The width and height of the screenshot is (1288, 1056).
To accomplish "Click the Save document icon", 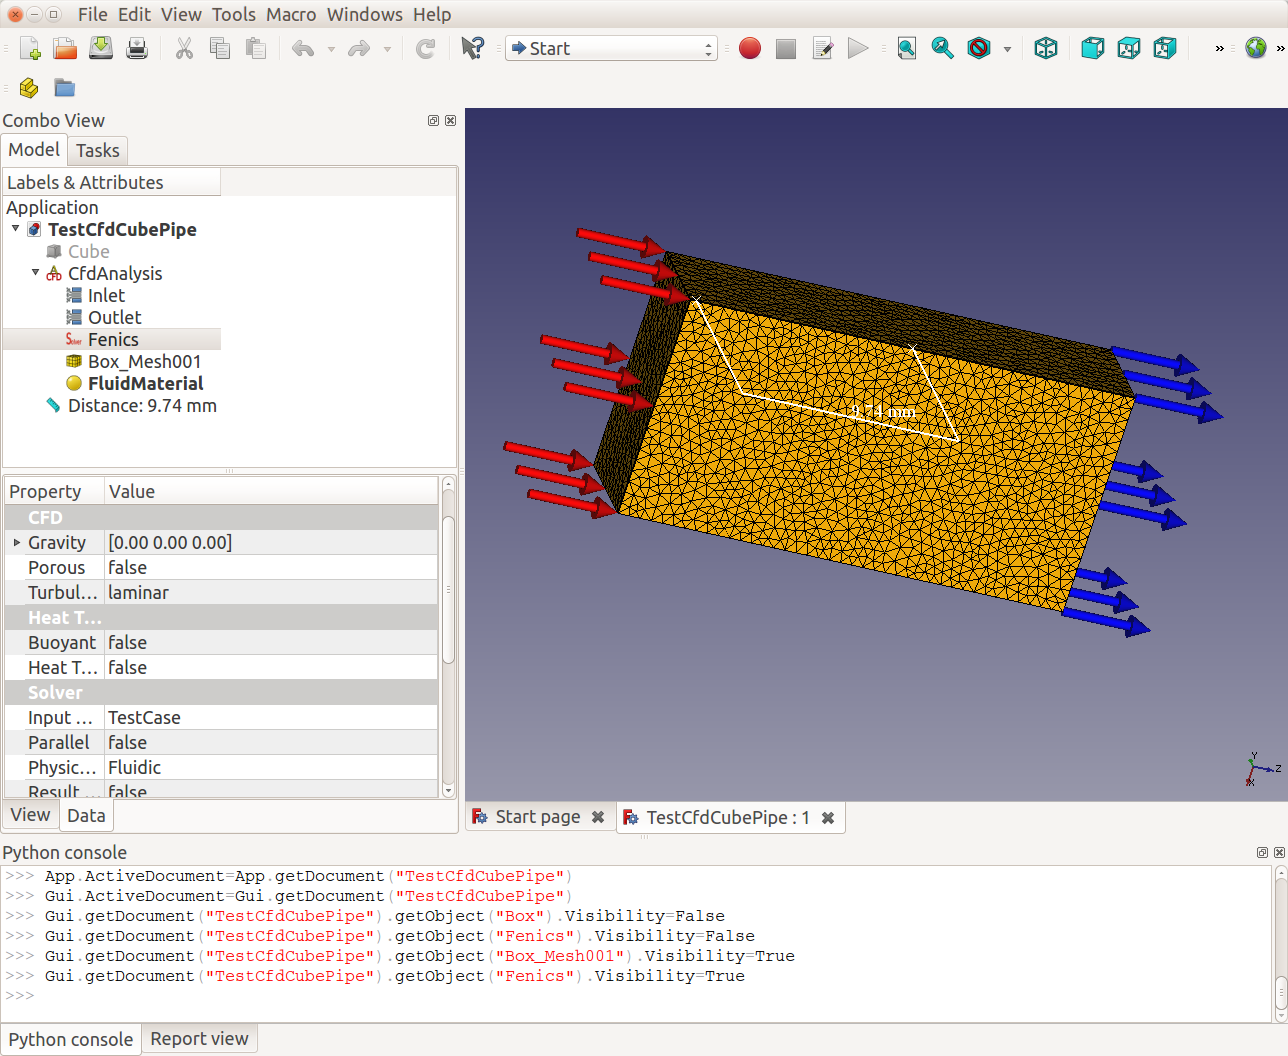I will coord(101,48).
